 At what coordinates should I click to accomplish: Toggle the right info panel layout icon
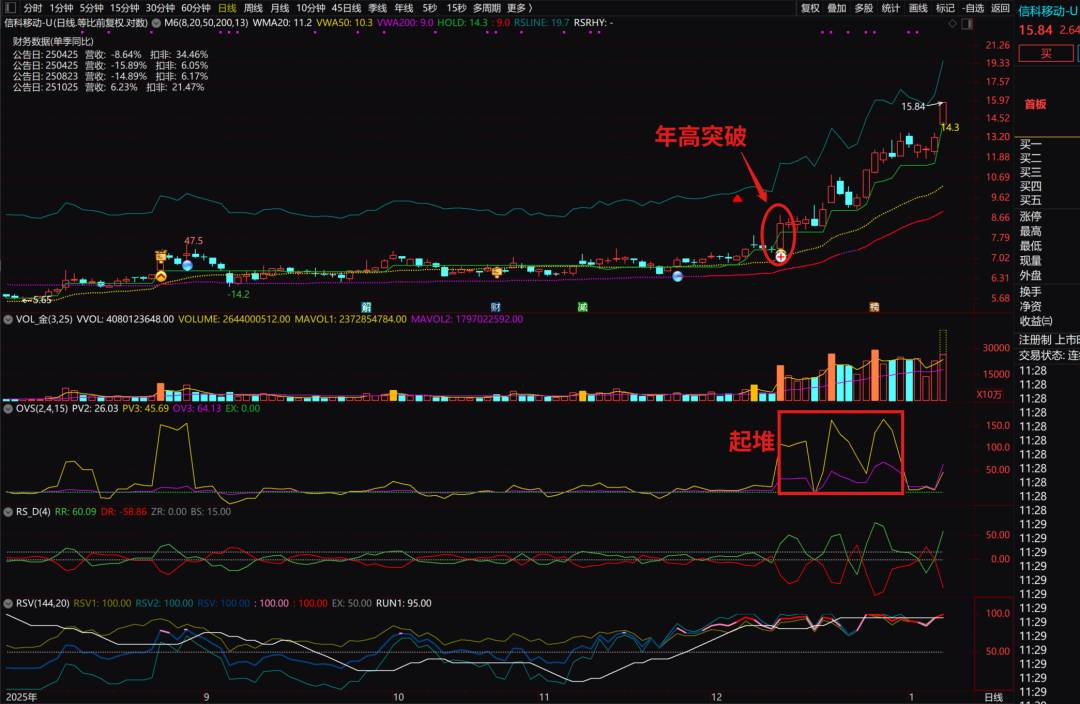point(967,23)
